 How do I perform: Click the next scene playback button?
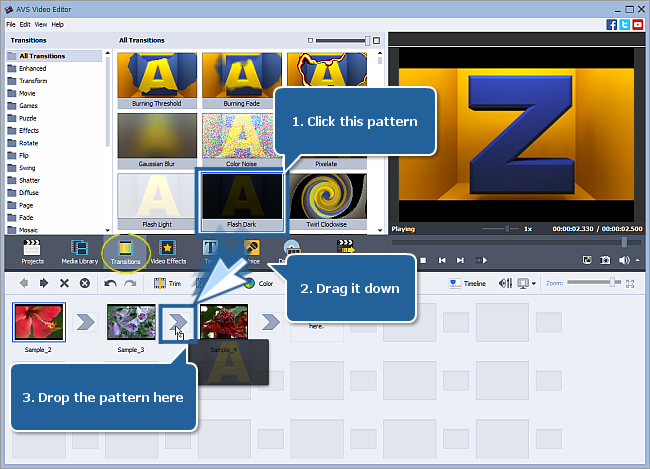(481, 260)
